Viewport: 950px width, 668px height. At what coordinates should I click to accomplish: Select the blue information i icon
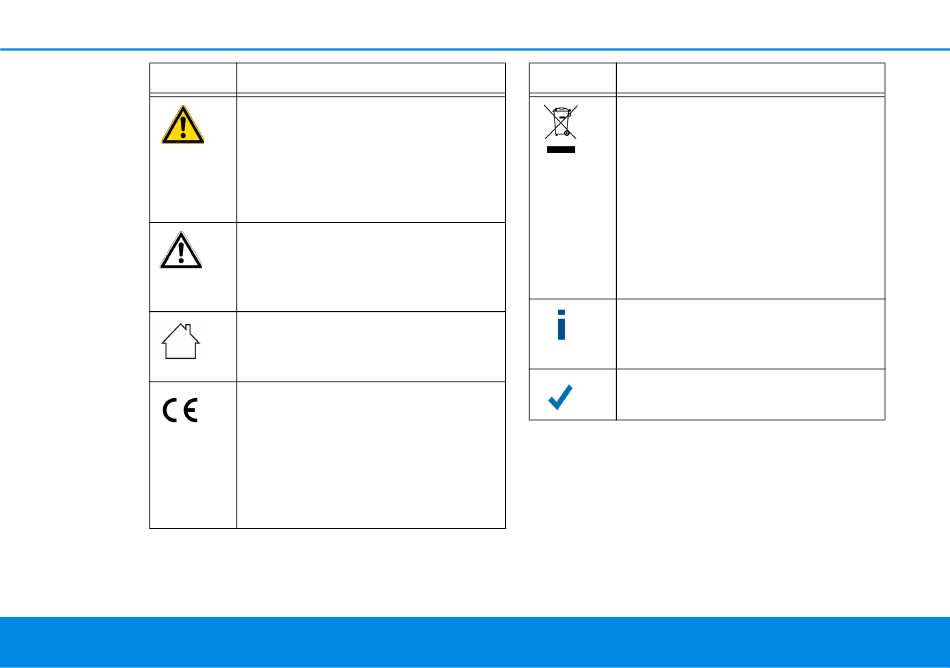561,325
